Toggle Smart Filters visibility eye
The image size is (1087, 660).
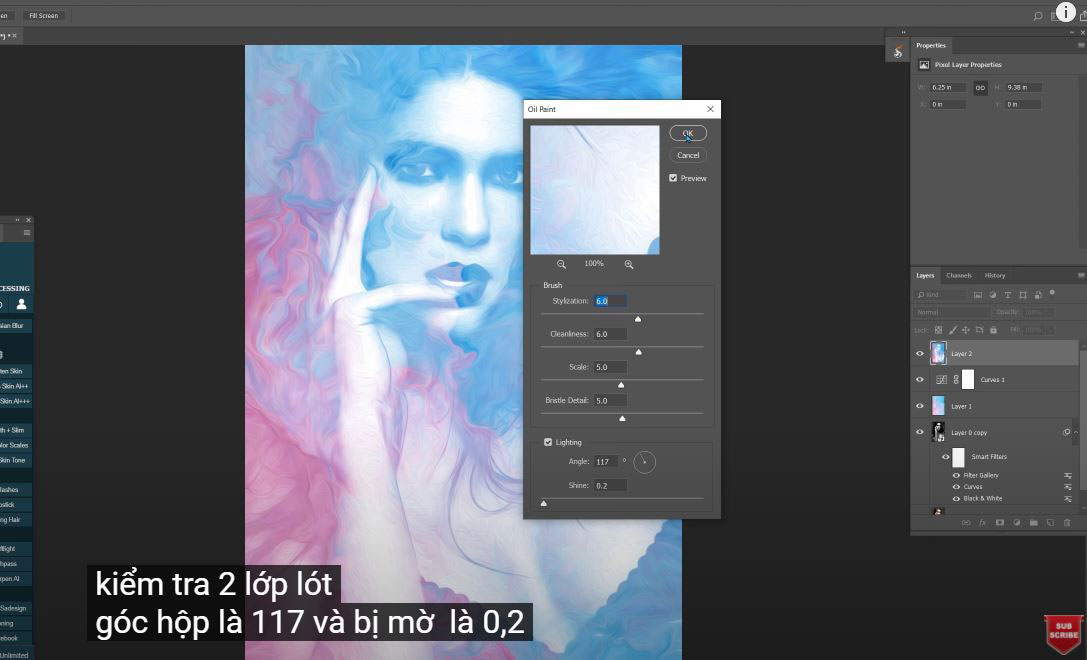(x=946, y=457)
